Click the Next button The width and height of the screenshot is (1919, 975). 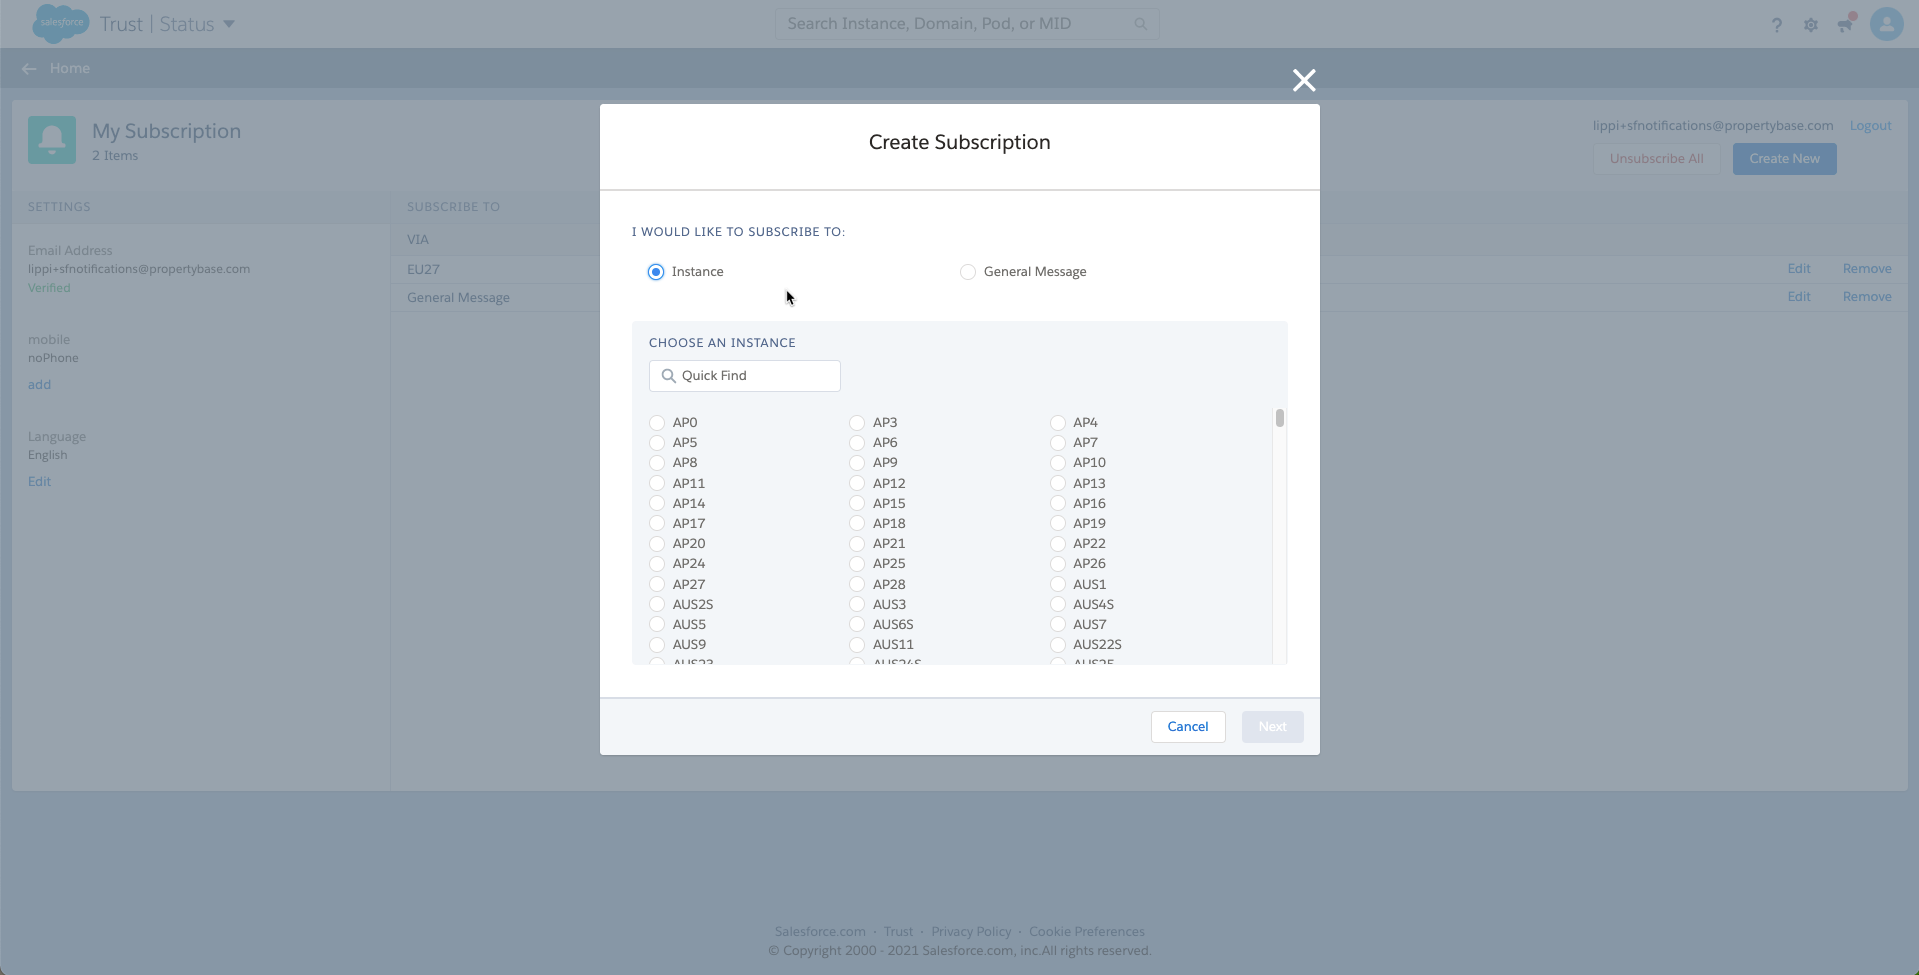tap(1272, 727)
